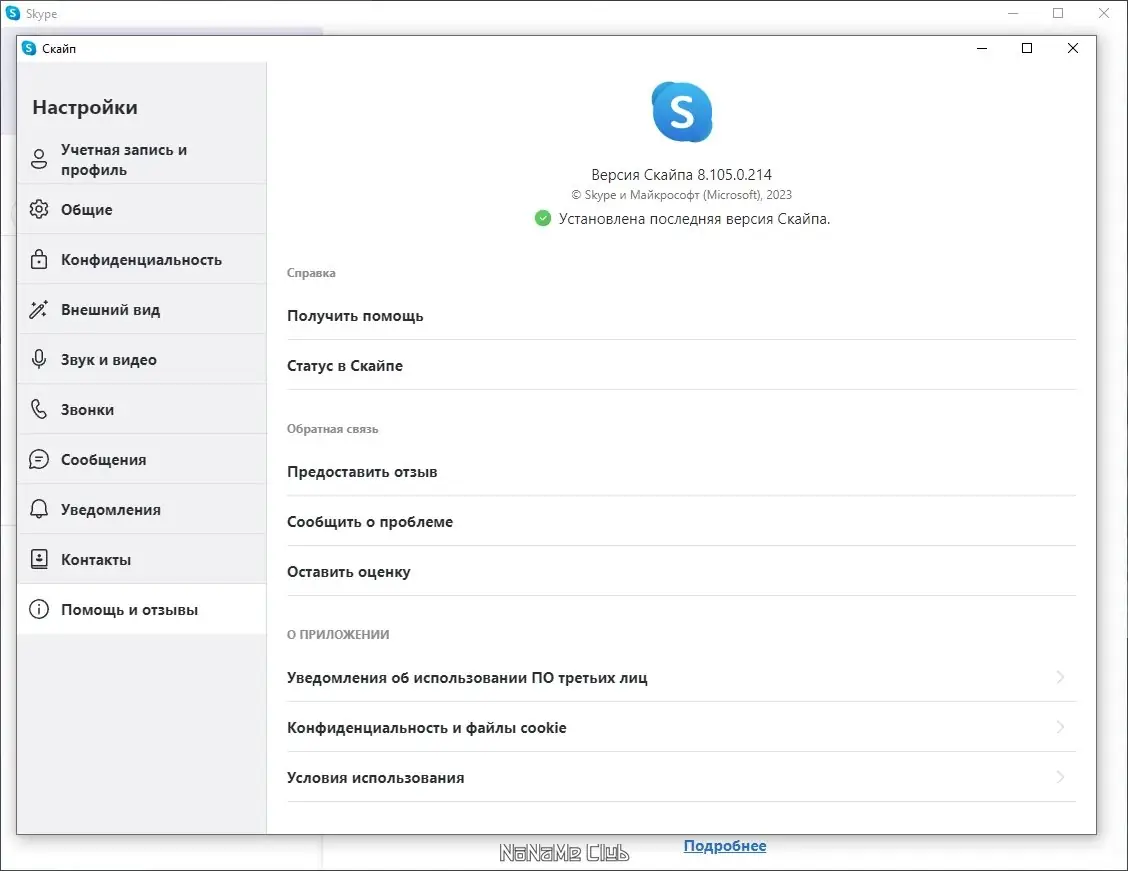This screenshot has width=1128, height=871.
Task: Open the Конфиденциальность settings section
Action: (142, 259)
